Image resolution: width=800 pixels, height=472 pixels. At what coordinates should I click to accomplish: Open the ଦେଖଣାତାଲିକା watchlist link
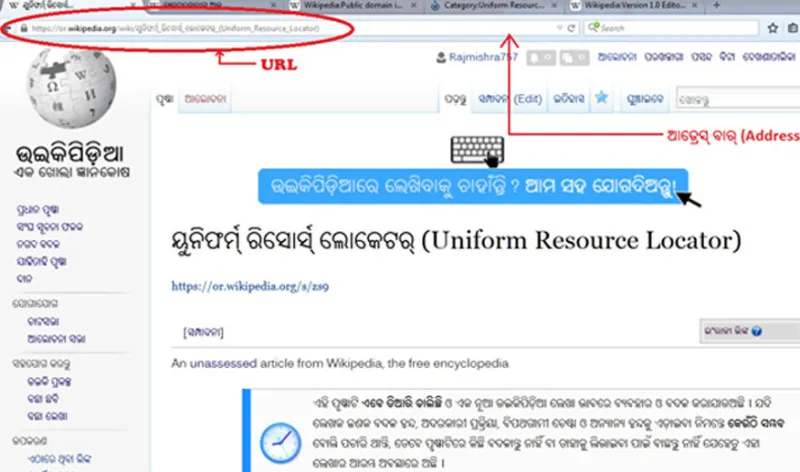[x=769, y=57]
